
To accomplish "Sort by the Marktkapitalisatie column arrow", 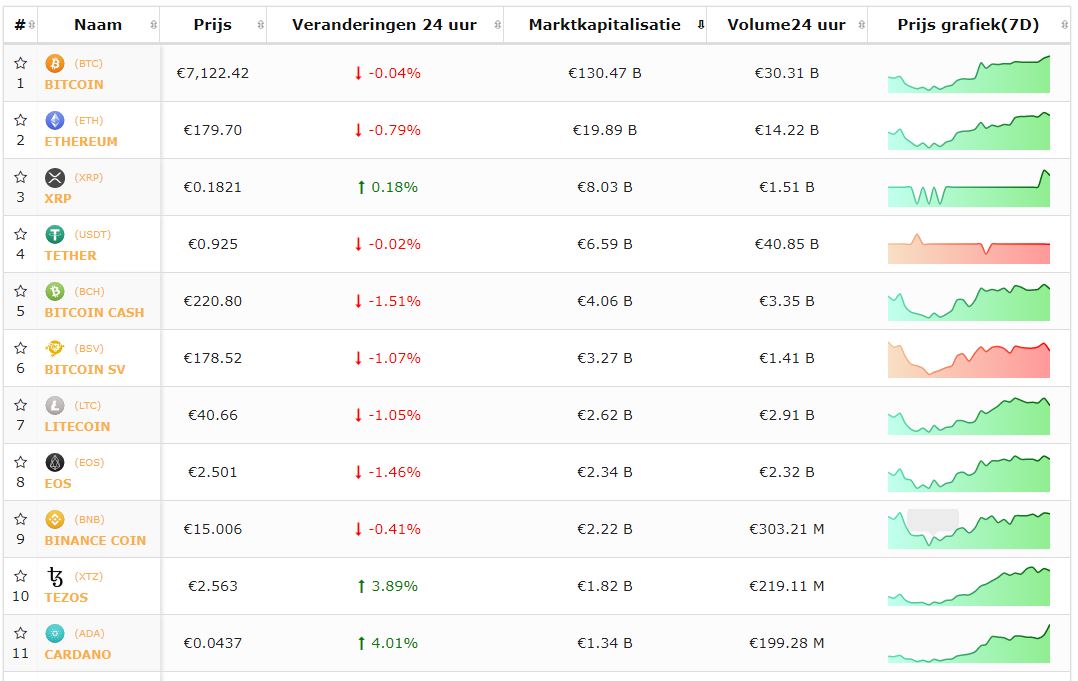I will [700, 25].
